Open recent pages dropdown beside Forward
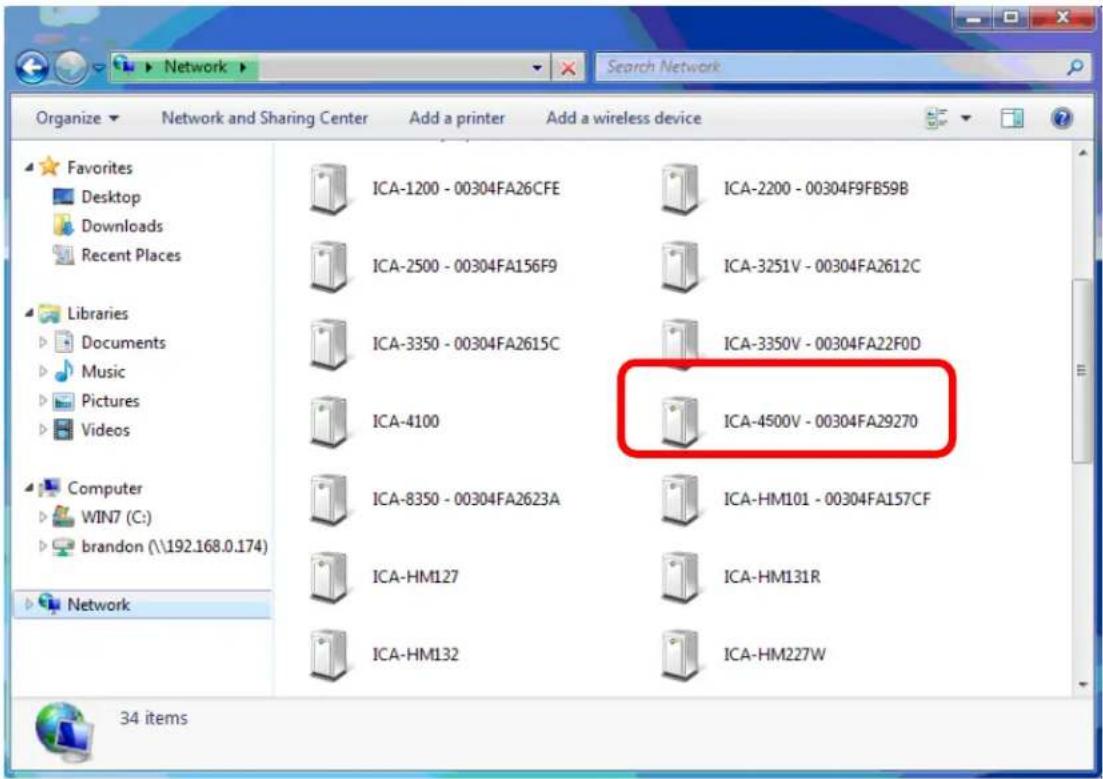The width and height of the screenshot is (1103, 779). tap(98, 68)
